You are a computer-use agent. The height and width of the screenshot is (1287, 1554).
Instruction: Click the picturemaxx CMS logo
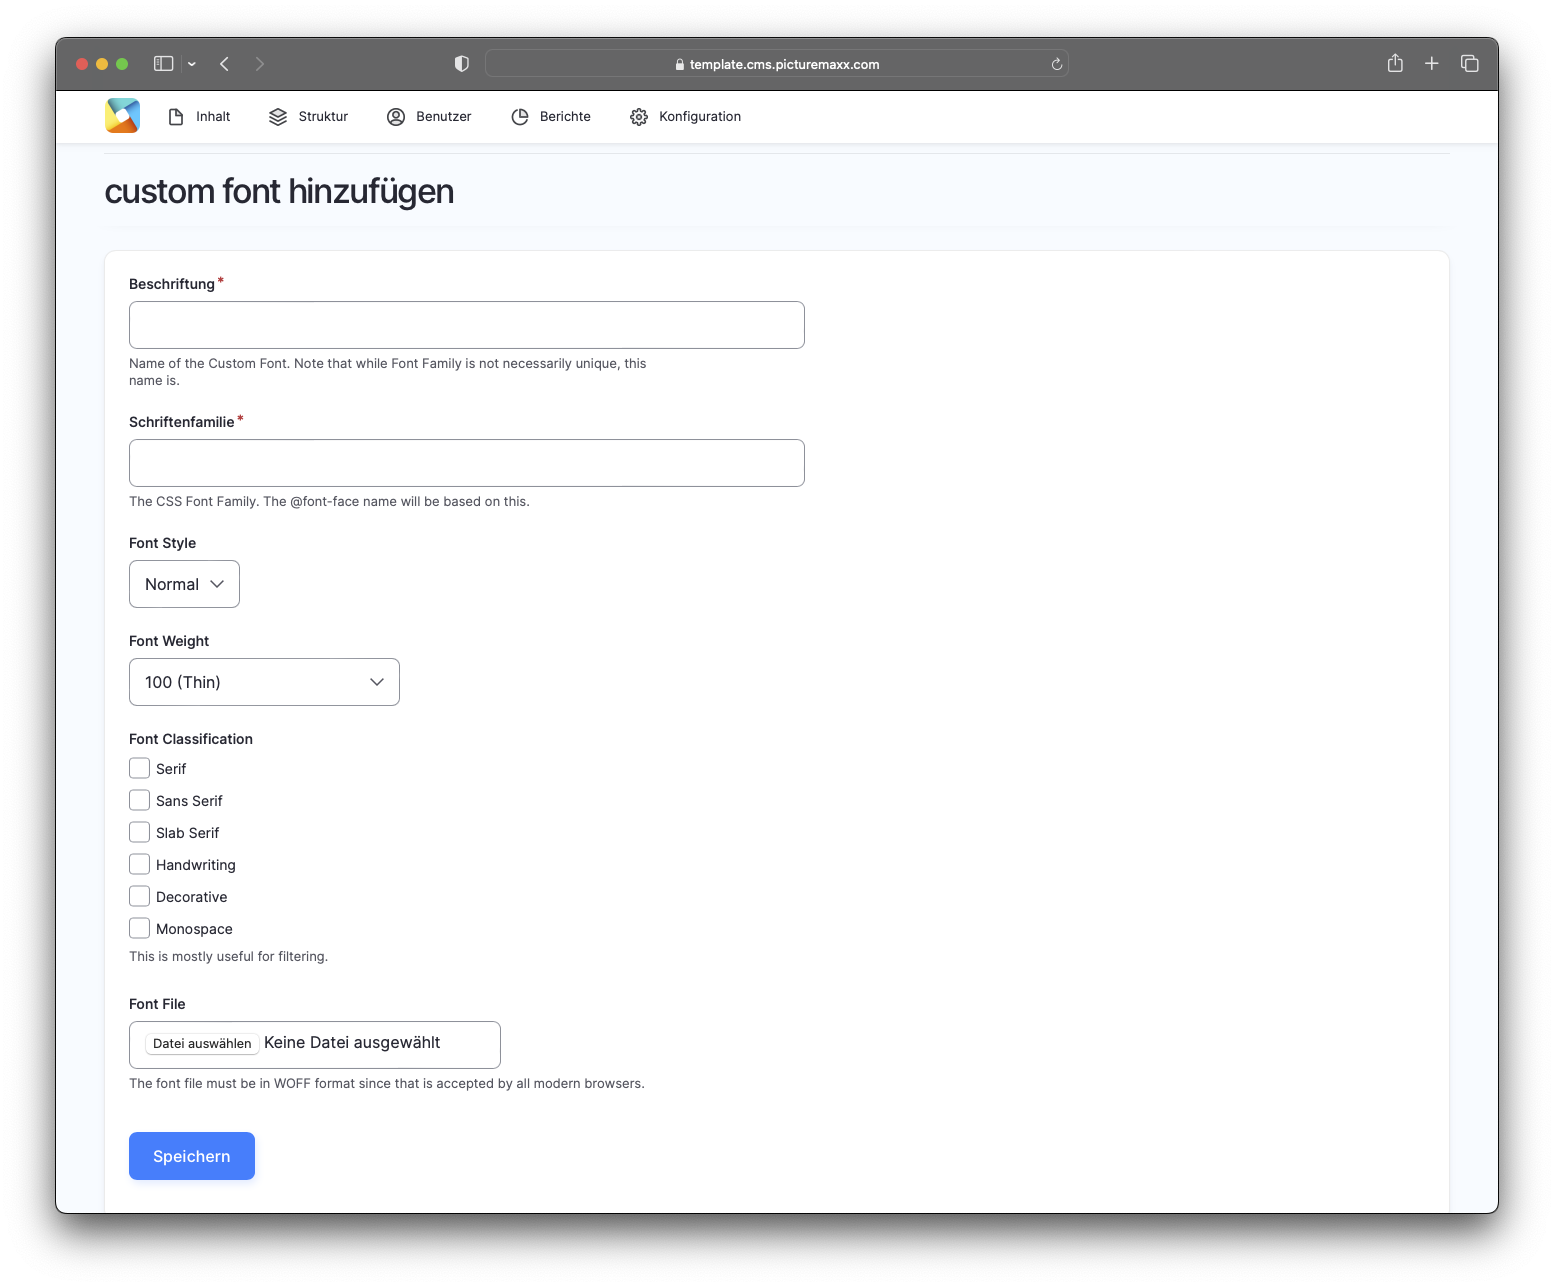point(122,116)
